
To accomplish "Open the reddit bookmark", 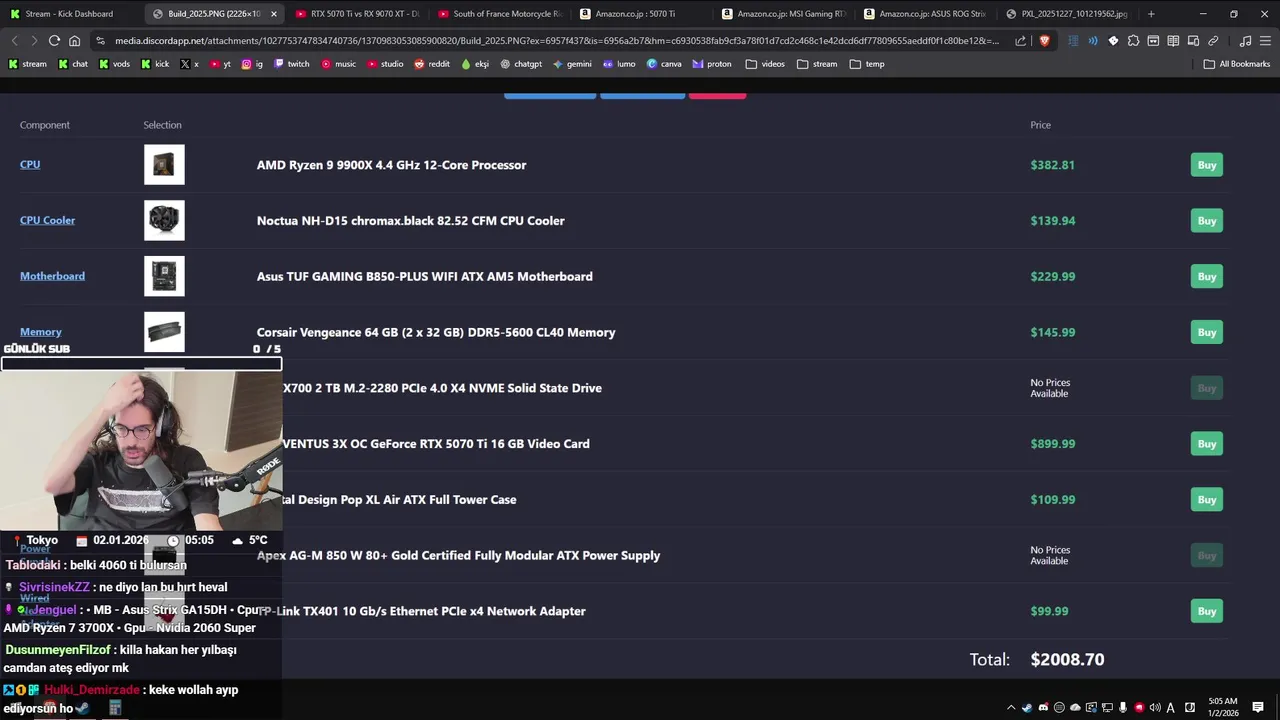I will point(431,64).
